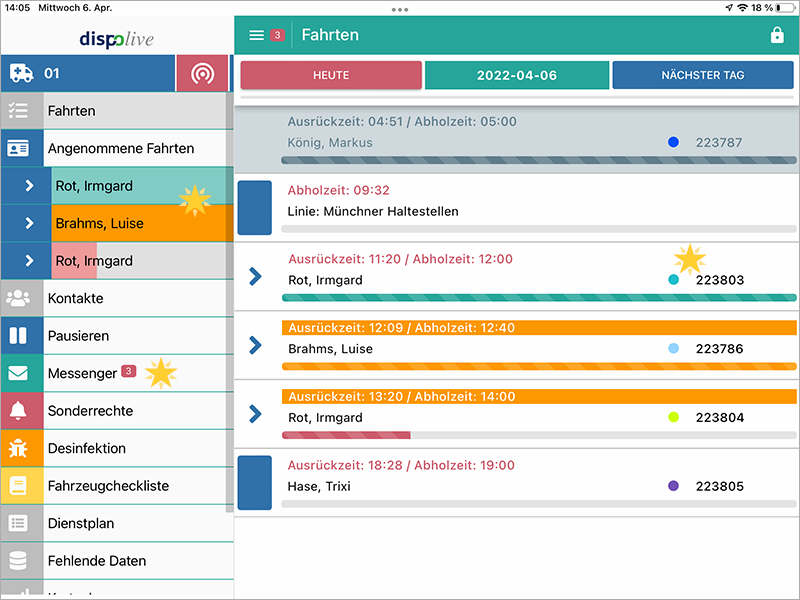This screenshot has width=800, height=600.
Task: Expand trip 223803 chevron arrow
Action: click(x=255, y=276)
